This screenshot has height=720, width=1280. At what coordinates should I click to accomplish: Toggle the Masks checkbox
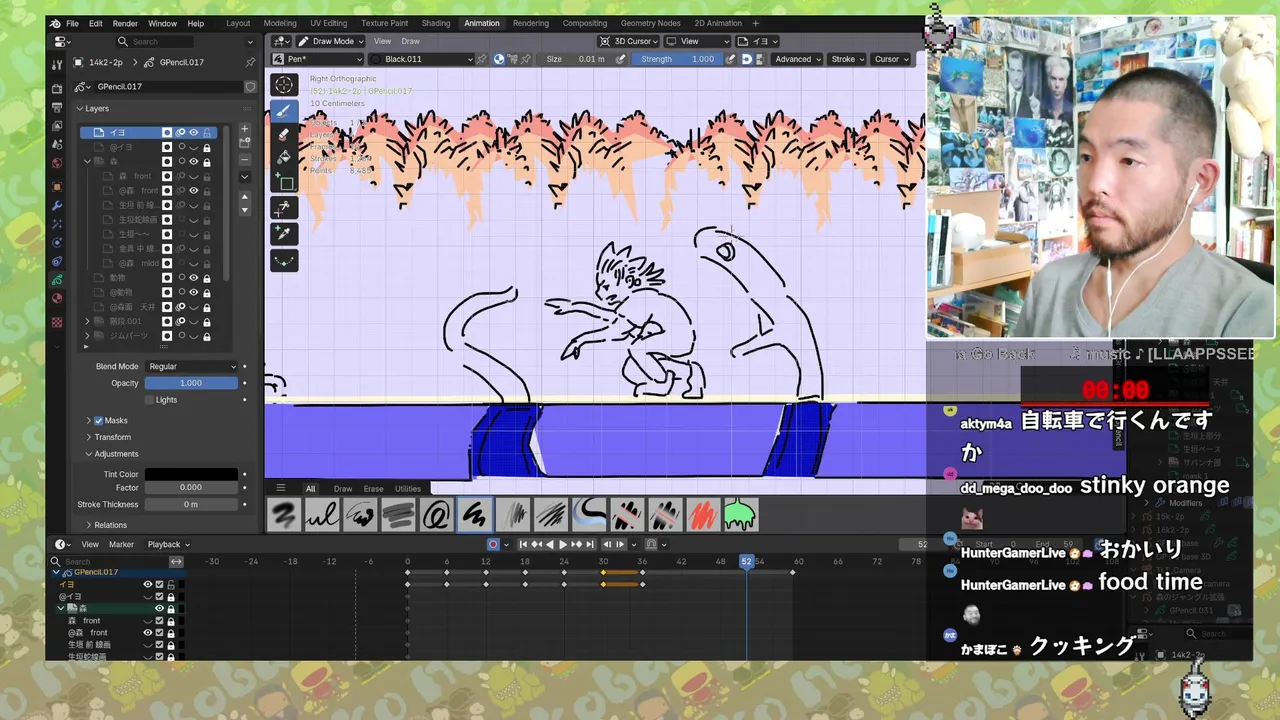(x=98, y=421)
